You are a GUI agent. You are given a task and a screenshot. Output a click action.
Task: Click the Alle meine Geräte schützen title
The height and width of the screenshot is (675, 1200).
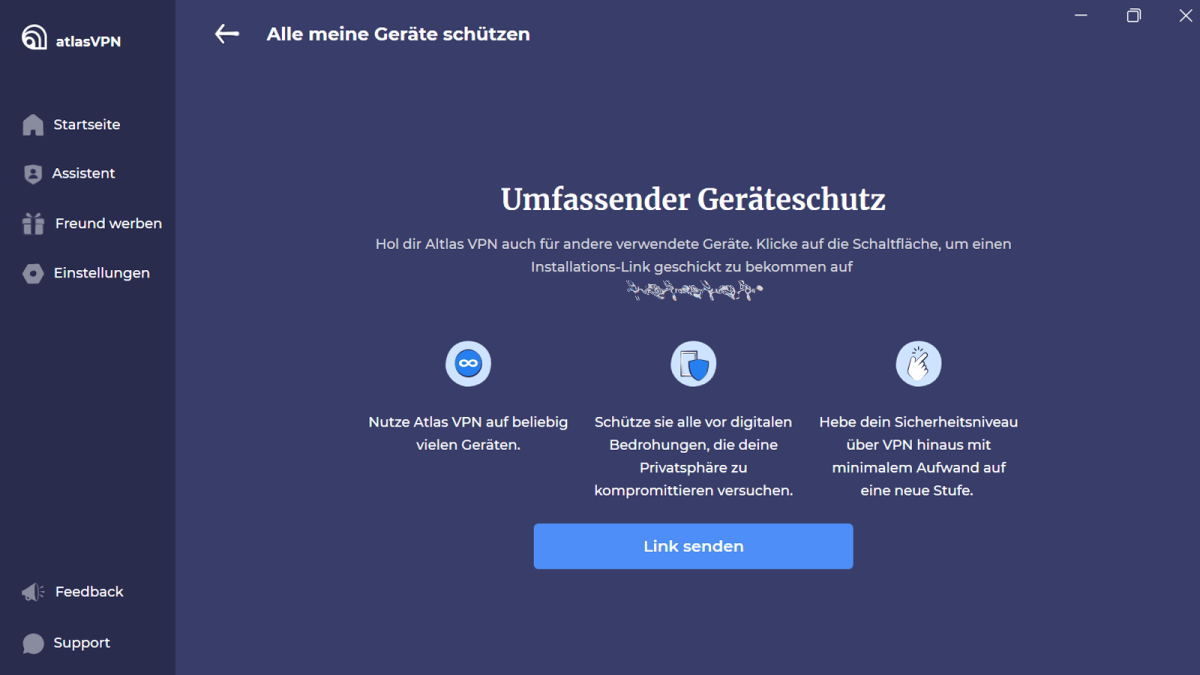398,34
